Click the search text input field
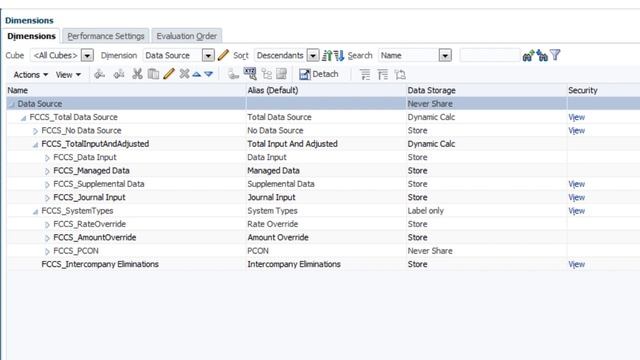 490,55
